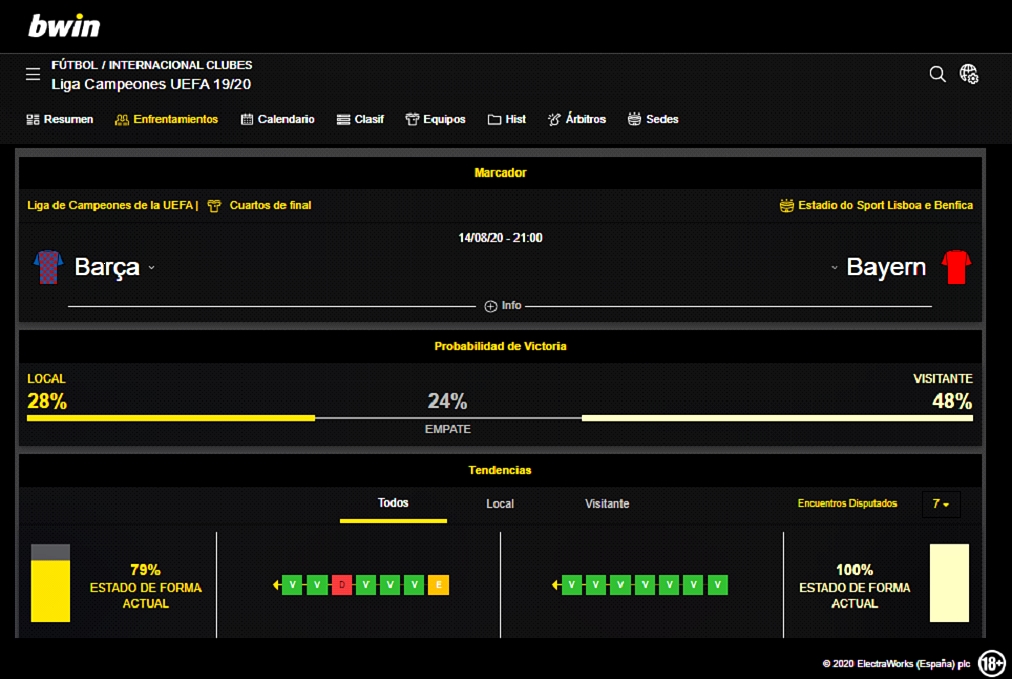Screen dimensions: 1012x679
Task: Open the globe language settings
Action: tap(969, 74)
